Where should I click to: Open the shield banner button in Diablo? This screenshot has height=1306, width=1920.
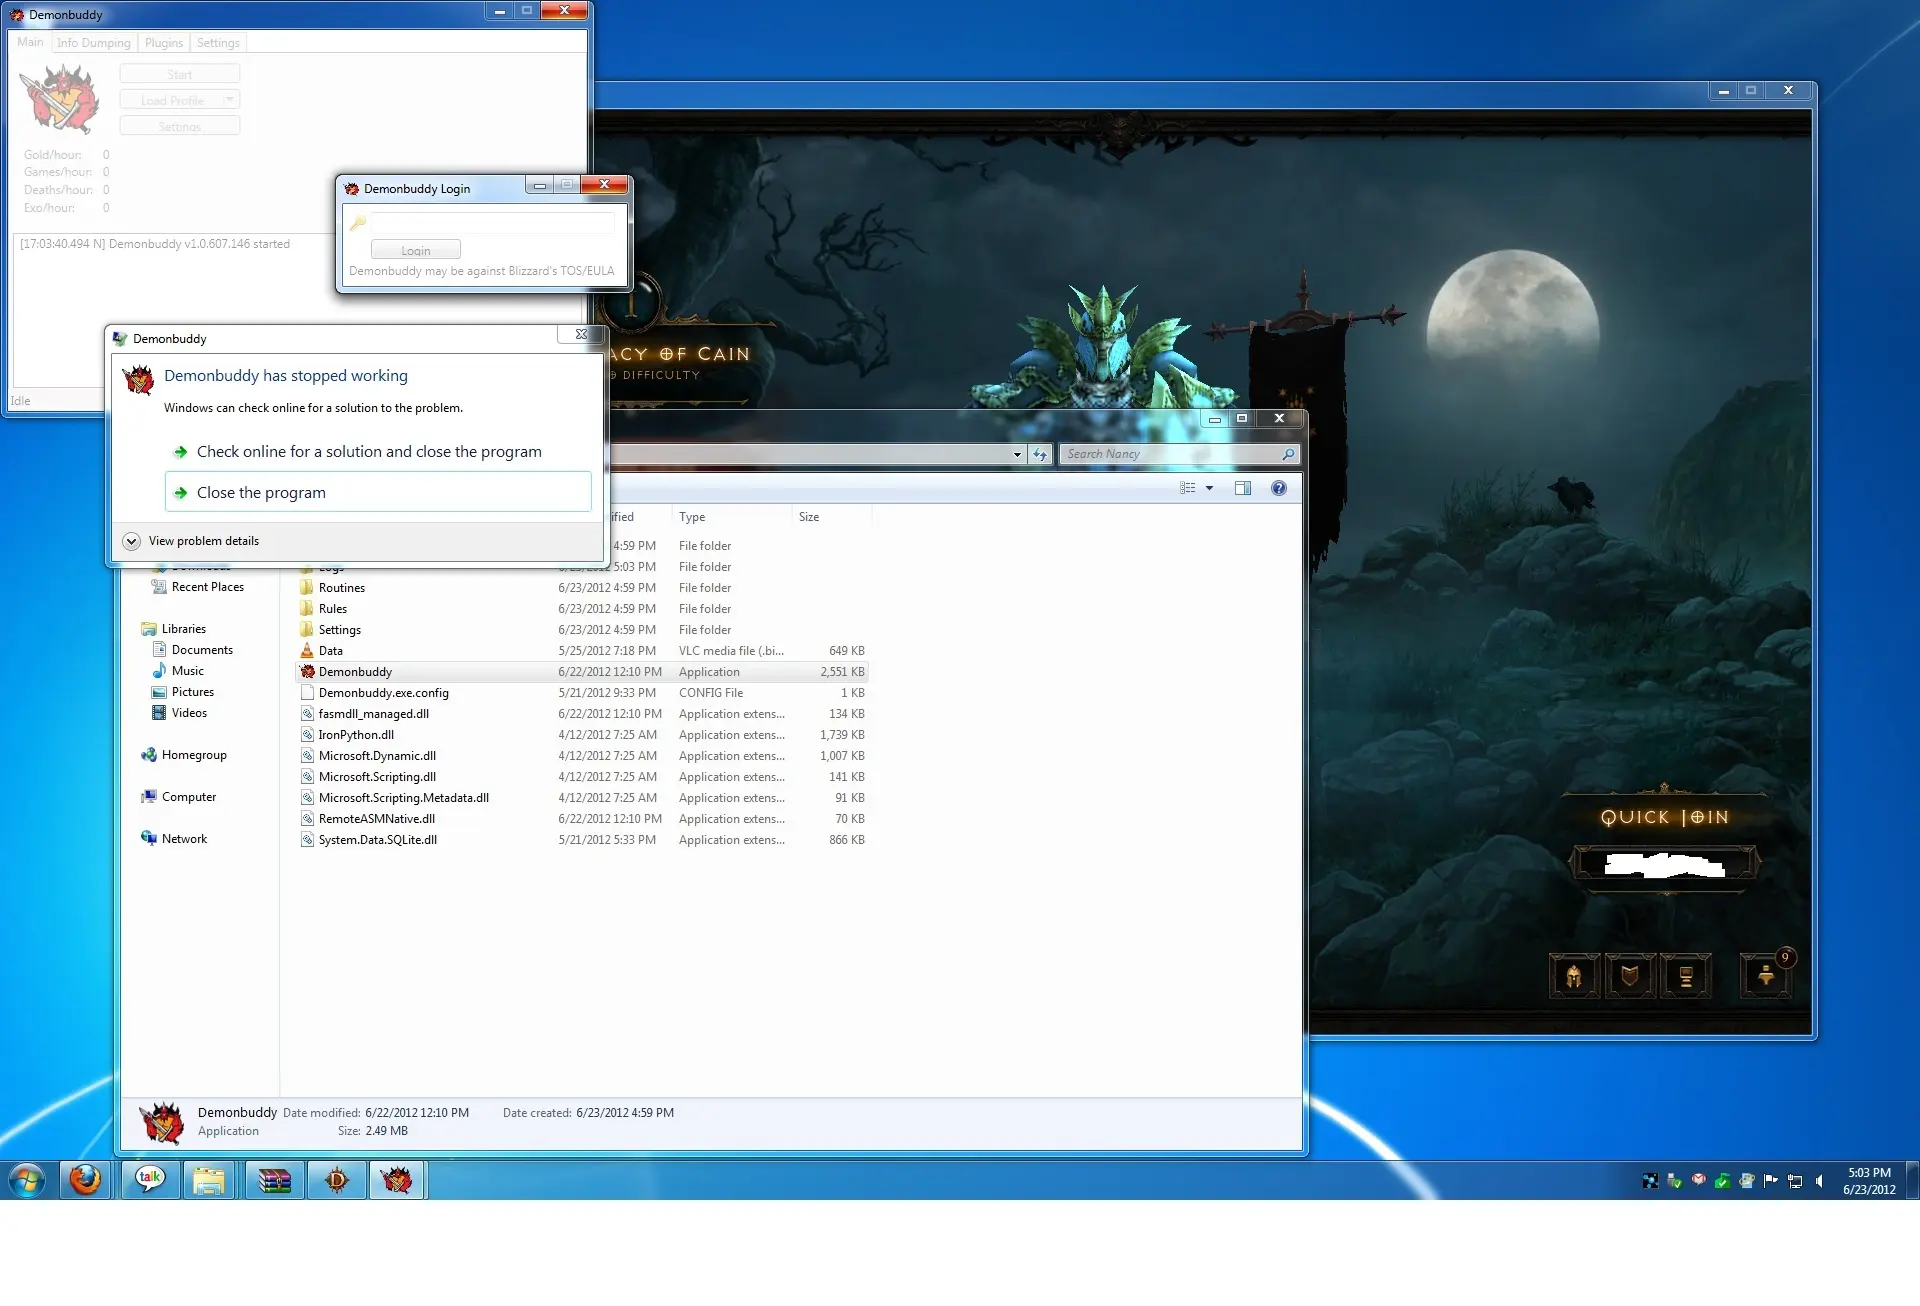[1630, 976]
